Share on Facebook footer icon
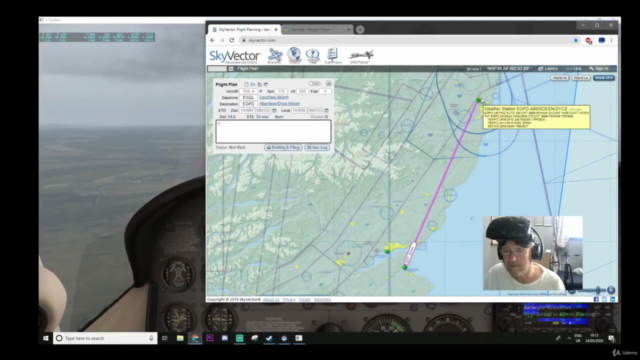Image resolution: width=640 pixels, height=360 pixels. point(596,299)
